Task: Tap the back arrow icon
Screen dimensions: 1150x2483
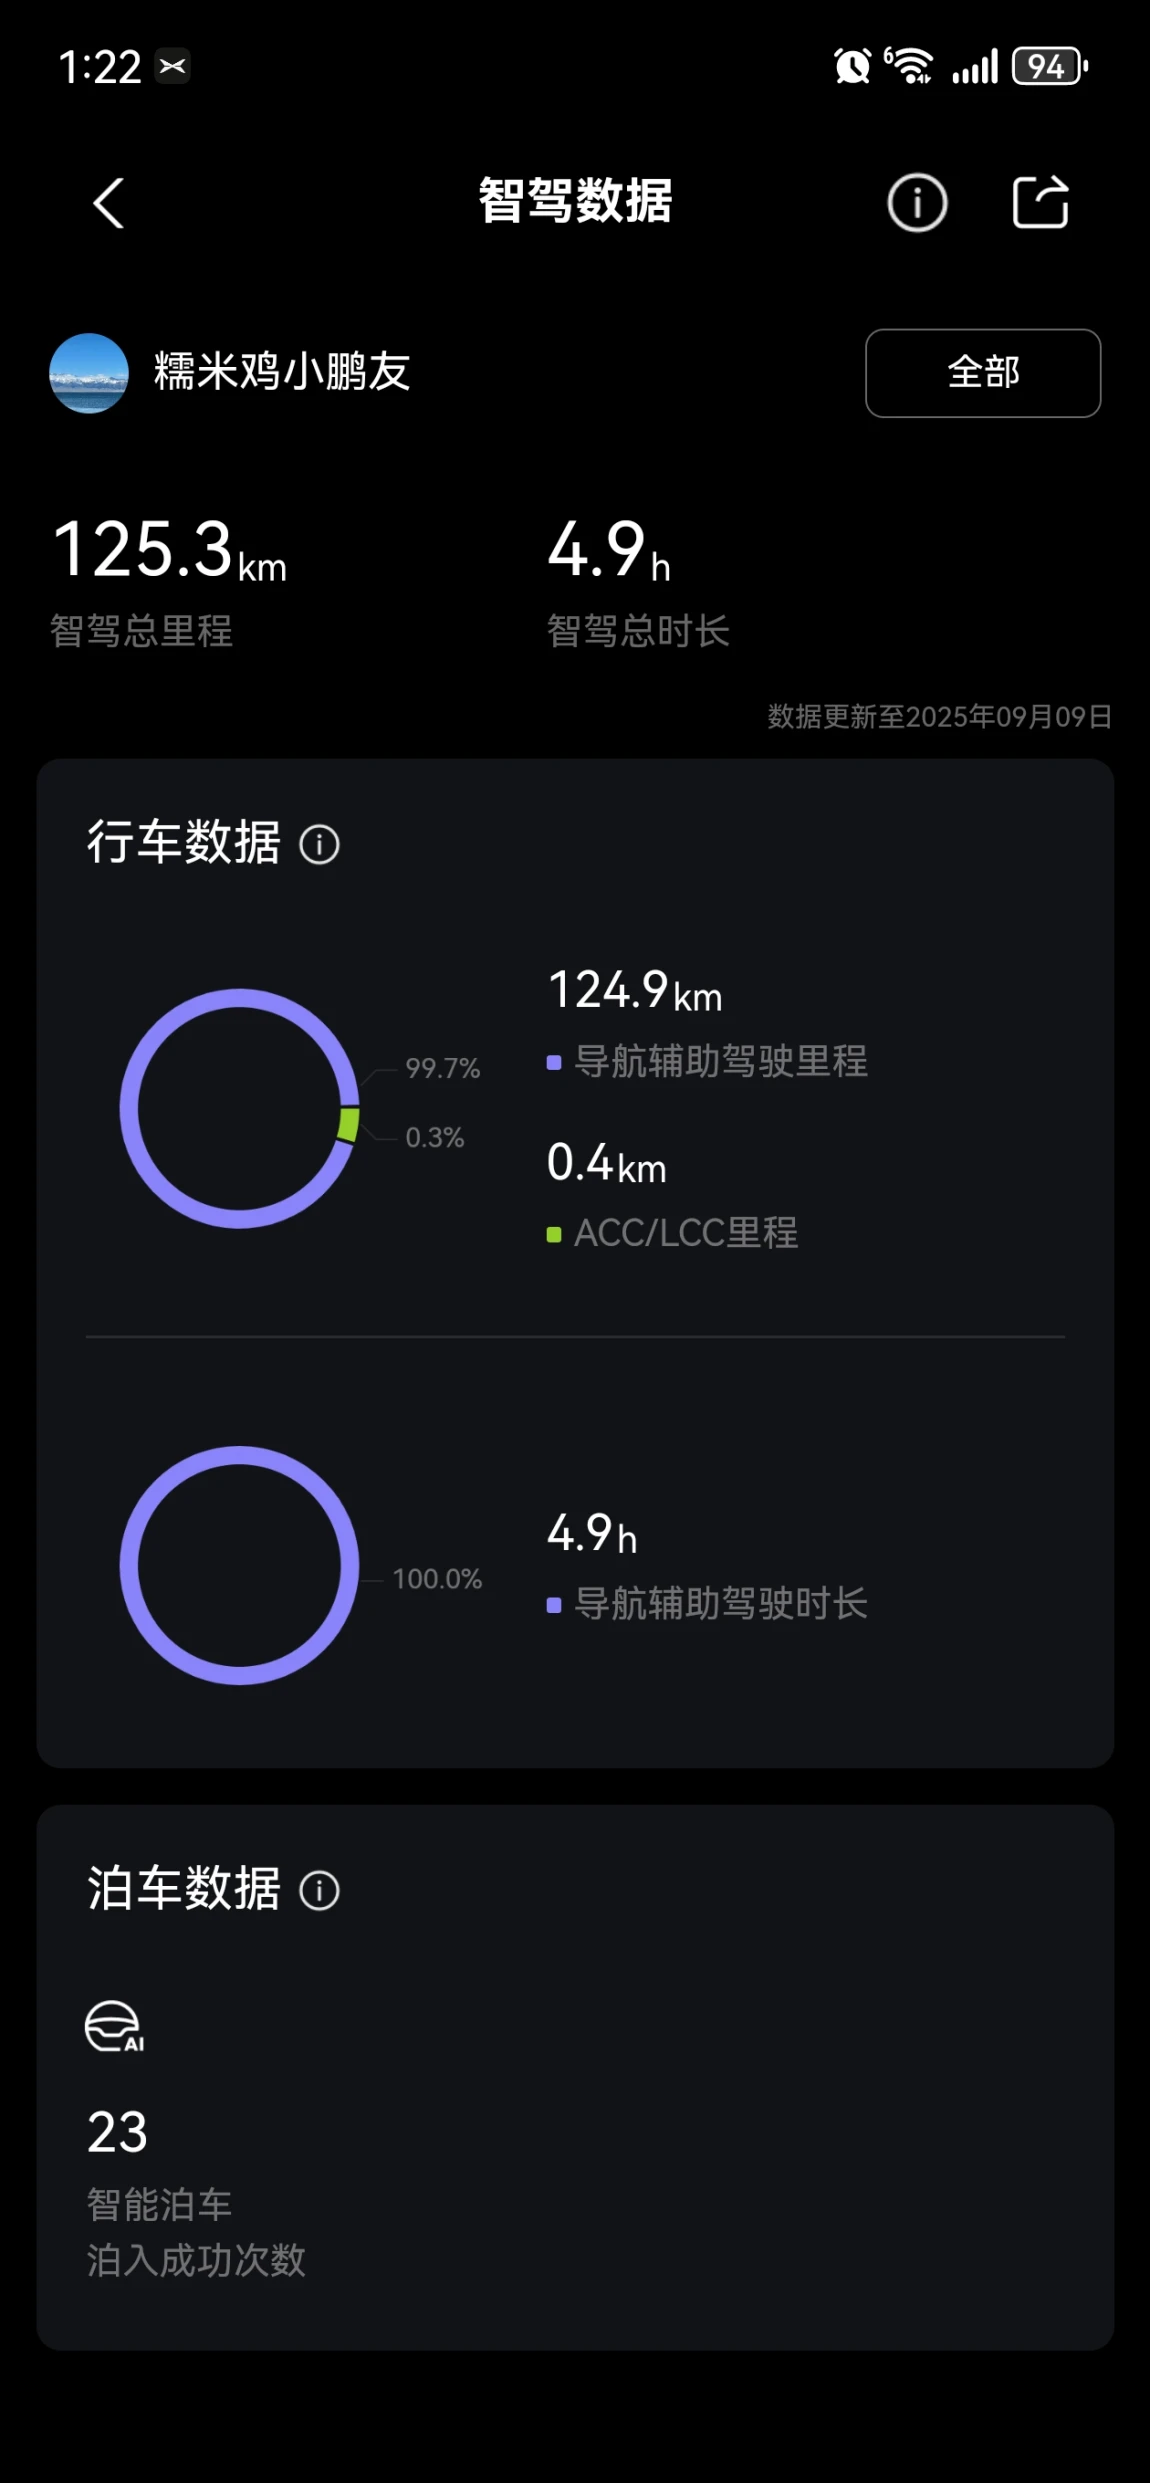Action: [109, 203]
